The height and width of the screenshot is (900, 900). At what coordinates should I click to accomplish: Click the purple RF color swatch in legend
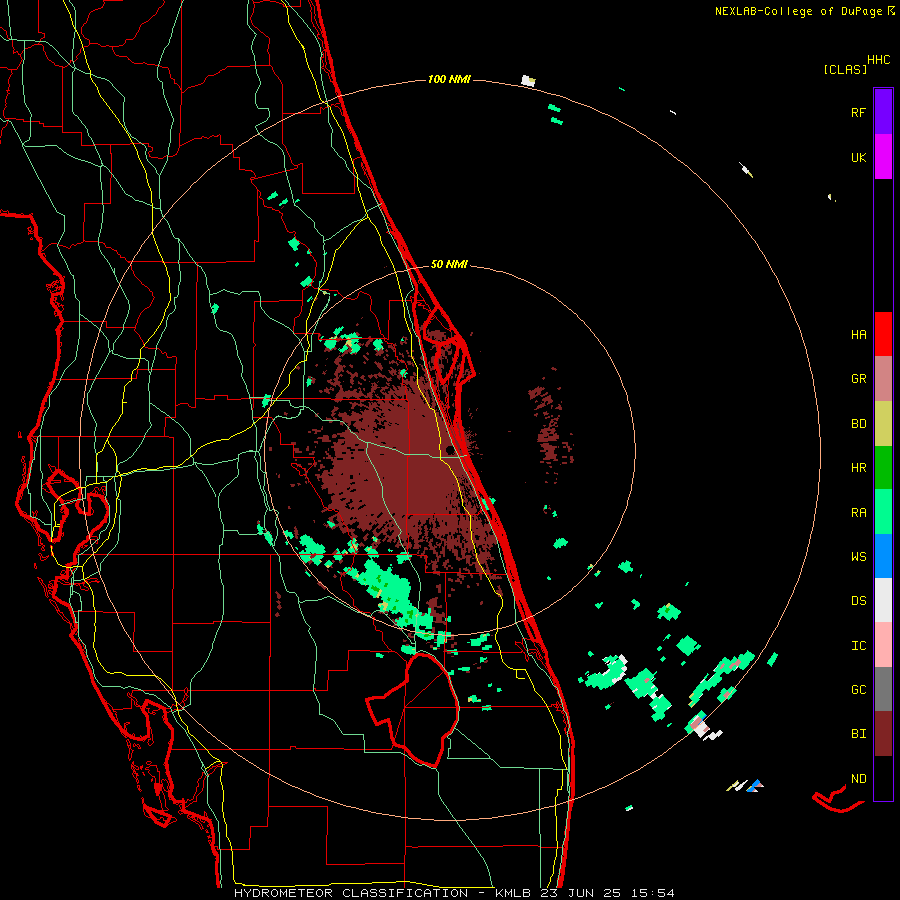click(x=883, y=112)
